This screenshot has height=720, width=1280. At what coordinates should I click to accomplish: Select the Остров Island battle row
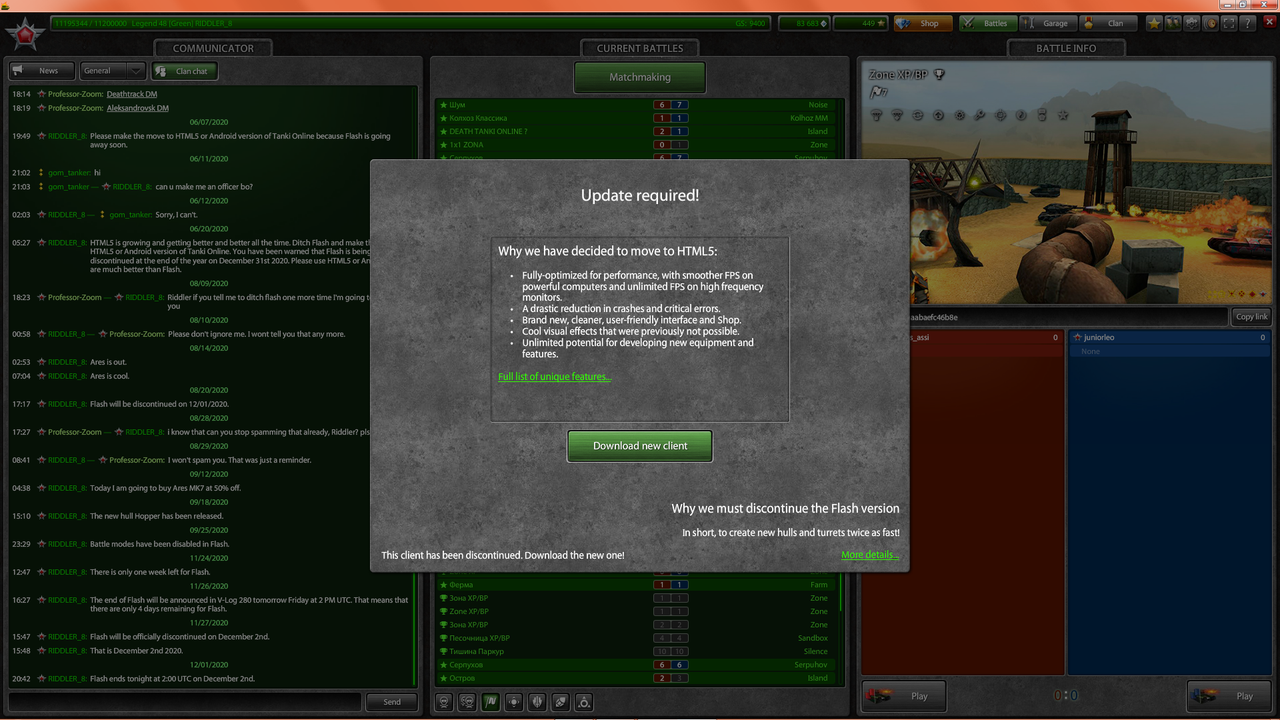point(635,678)
